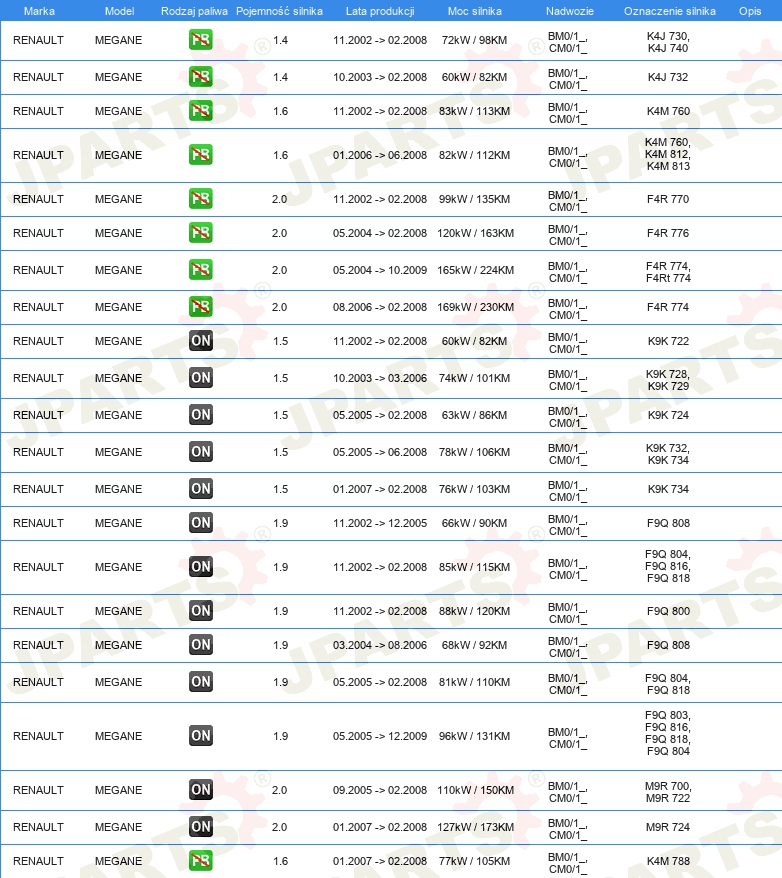Click petrol fuel icon for 72kW/98KM engine
This screenshot has width=782, height=878.
pyautogui.click(x=200, y=40)
